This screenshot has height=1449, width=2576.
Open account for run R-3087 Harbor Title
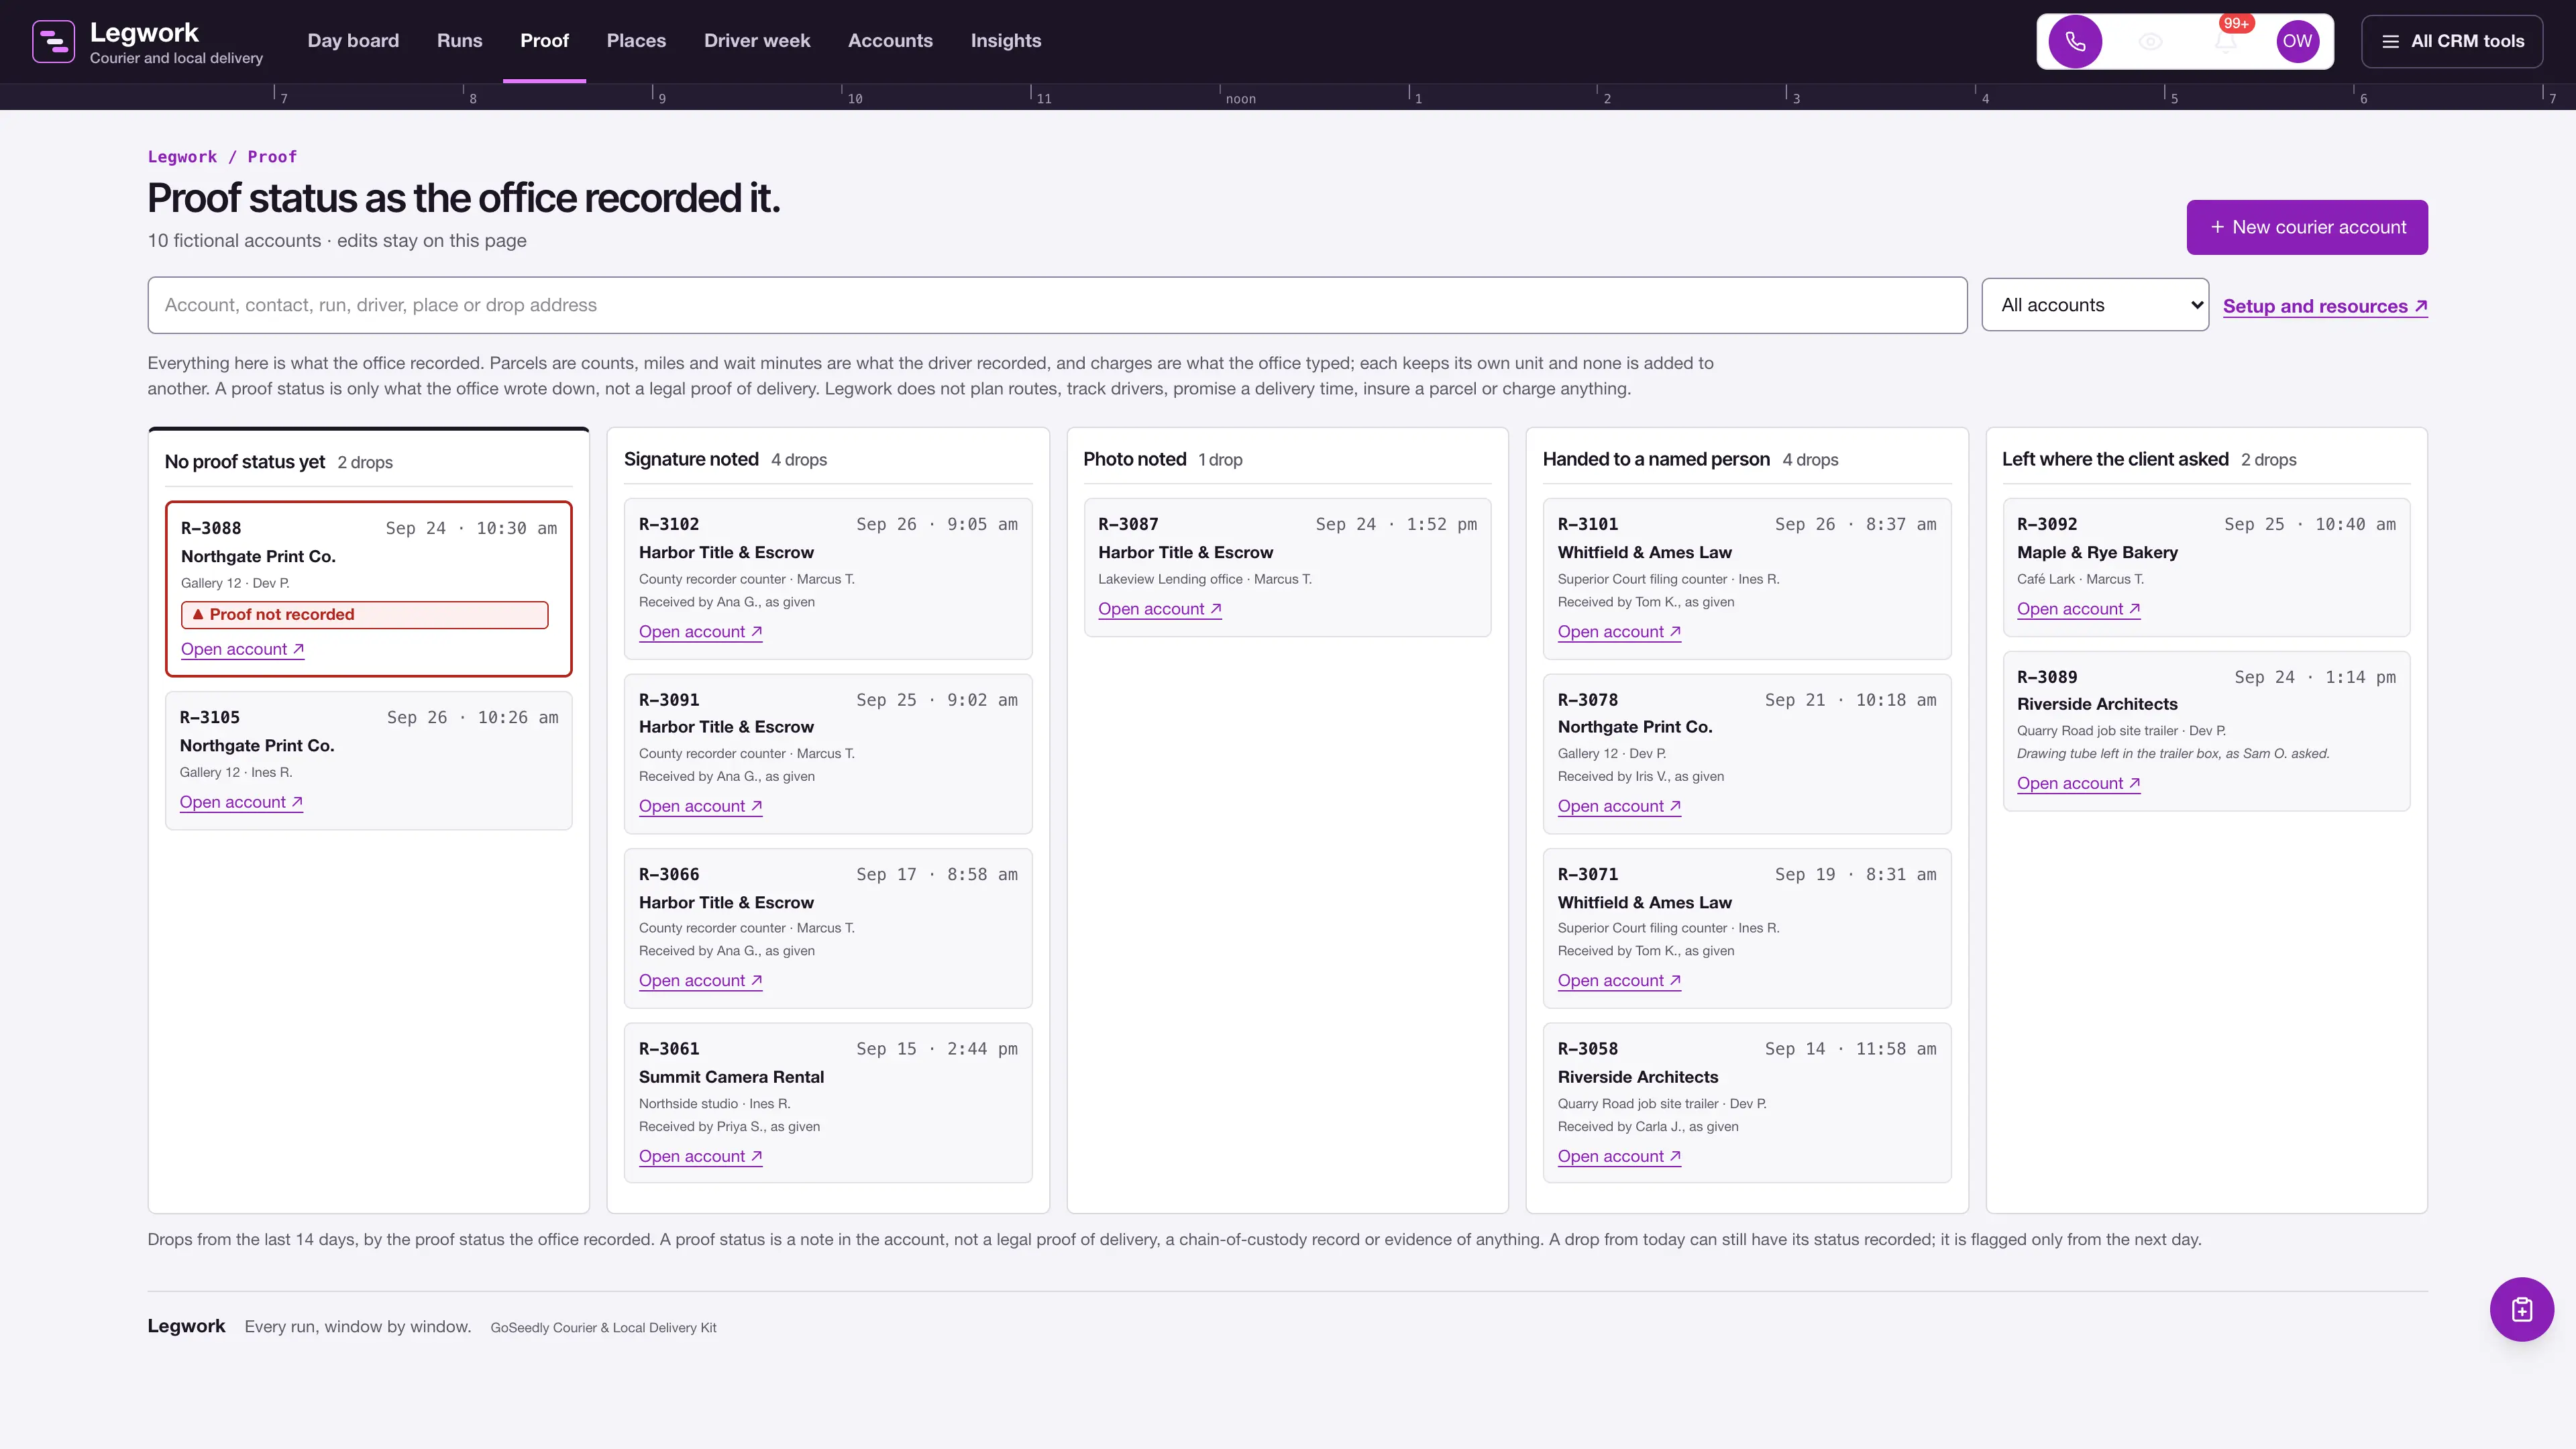coord(1160,609)
